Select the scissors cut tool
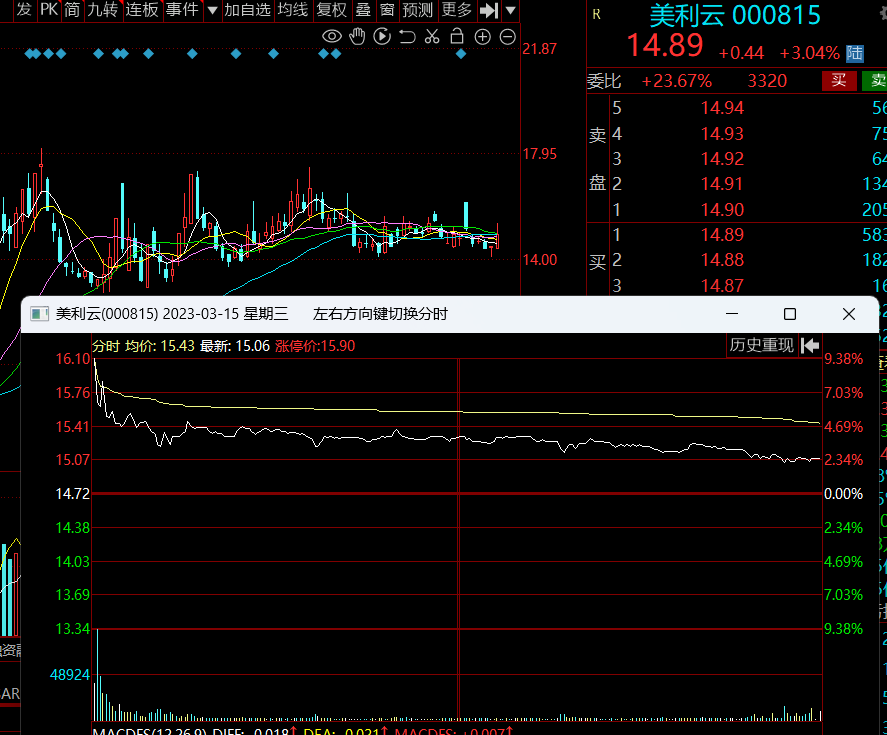 432,37
